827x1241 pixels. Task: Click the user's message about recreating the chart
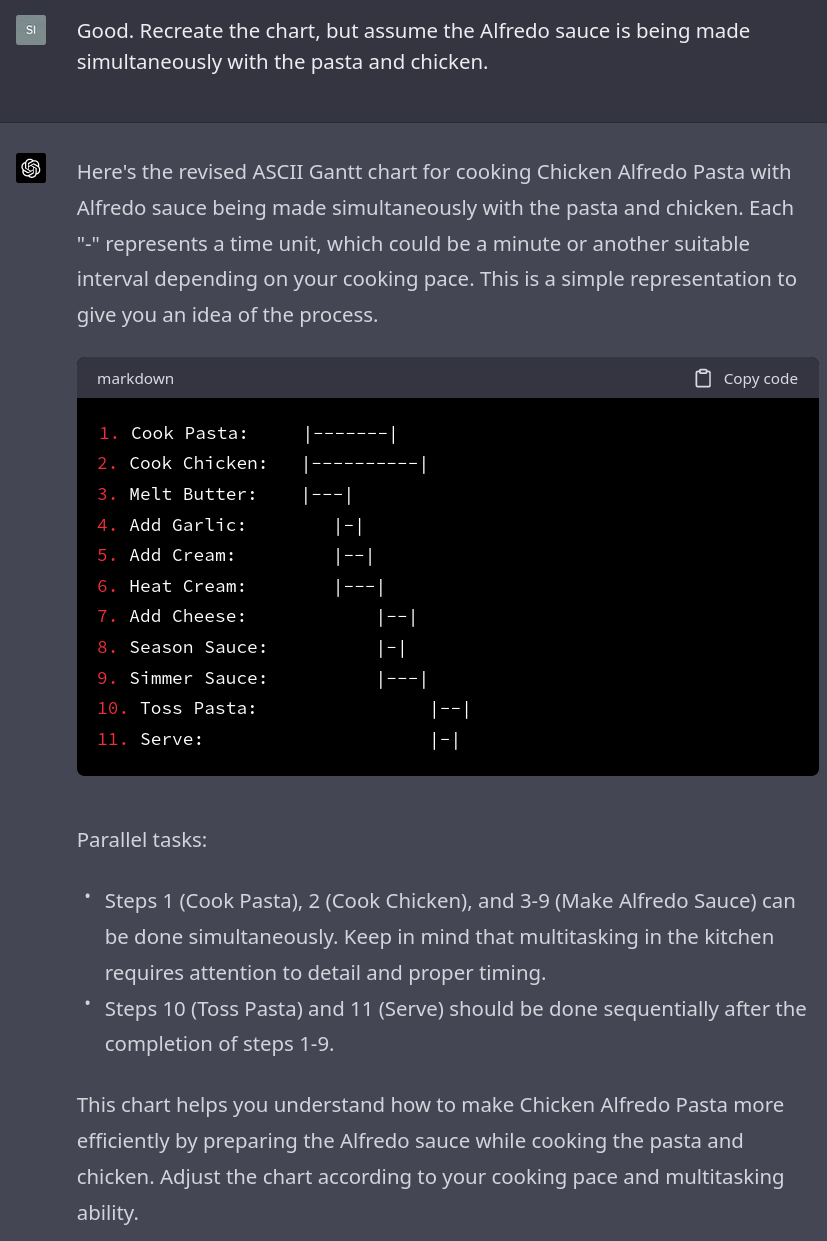(412, 46)
